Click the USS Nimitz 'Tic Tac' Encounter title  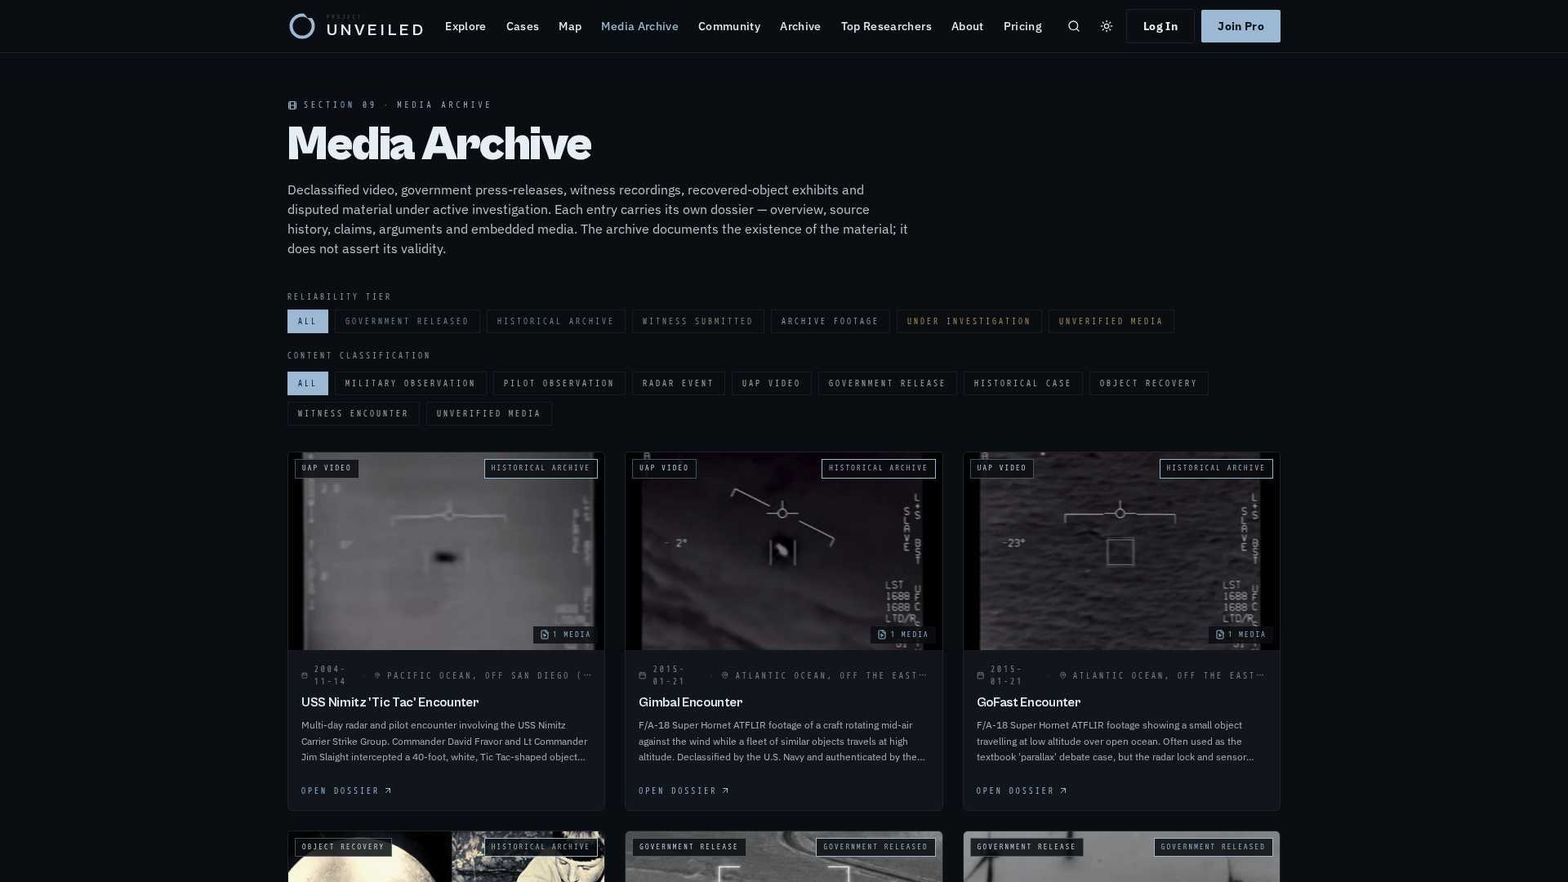click(390, 702)
